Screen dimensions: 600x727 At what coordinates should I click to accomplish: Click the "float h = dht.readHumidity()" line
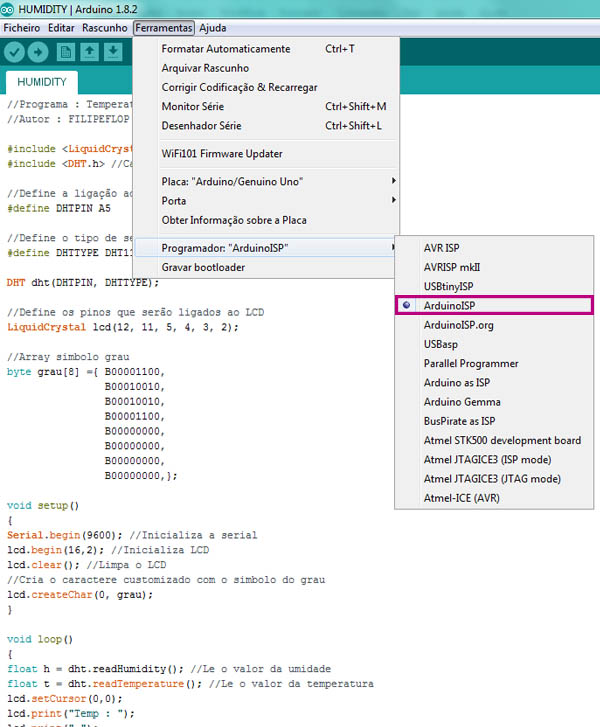pos(169,669)
